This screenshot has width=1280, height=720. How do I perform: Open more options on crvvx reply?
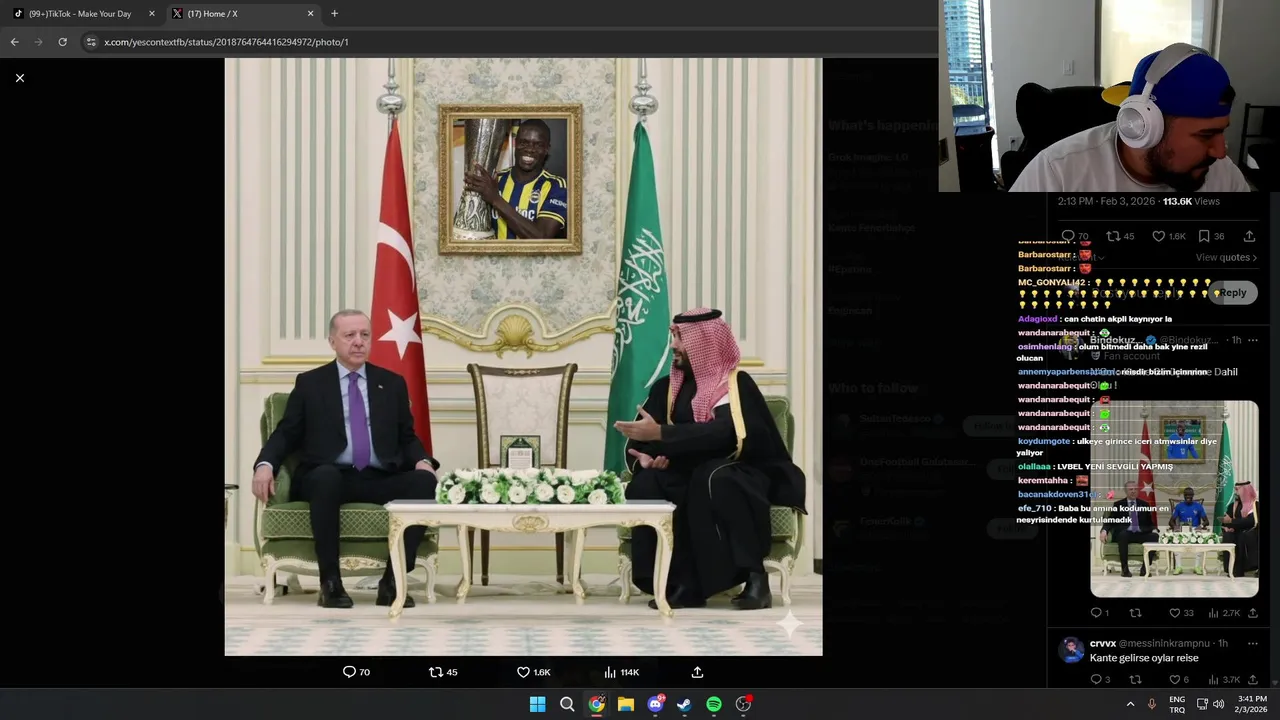click(x=1252, y=643)
